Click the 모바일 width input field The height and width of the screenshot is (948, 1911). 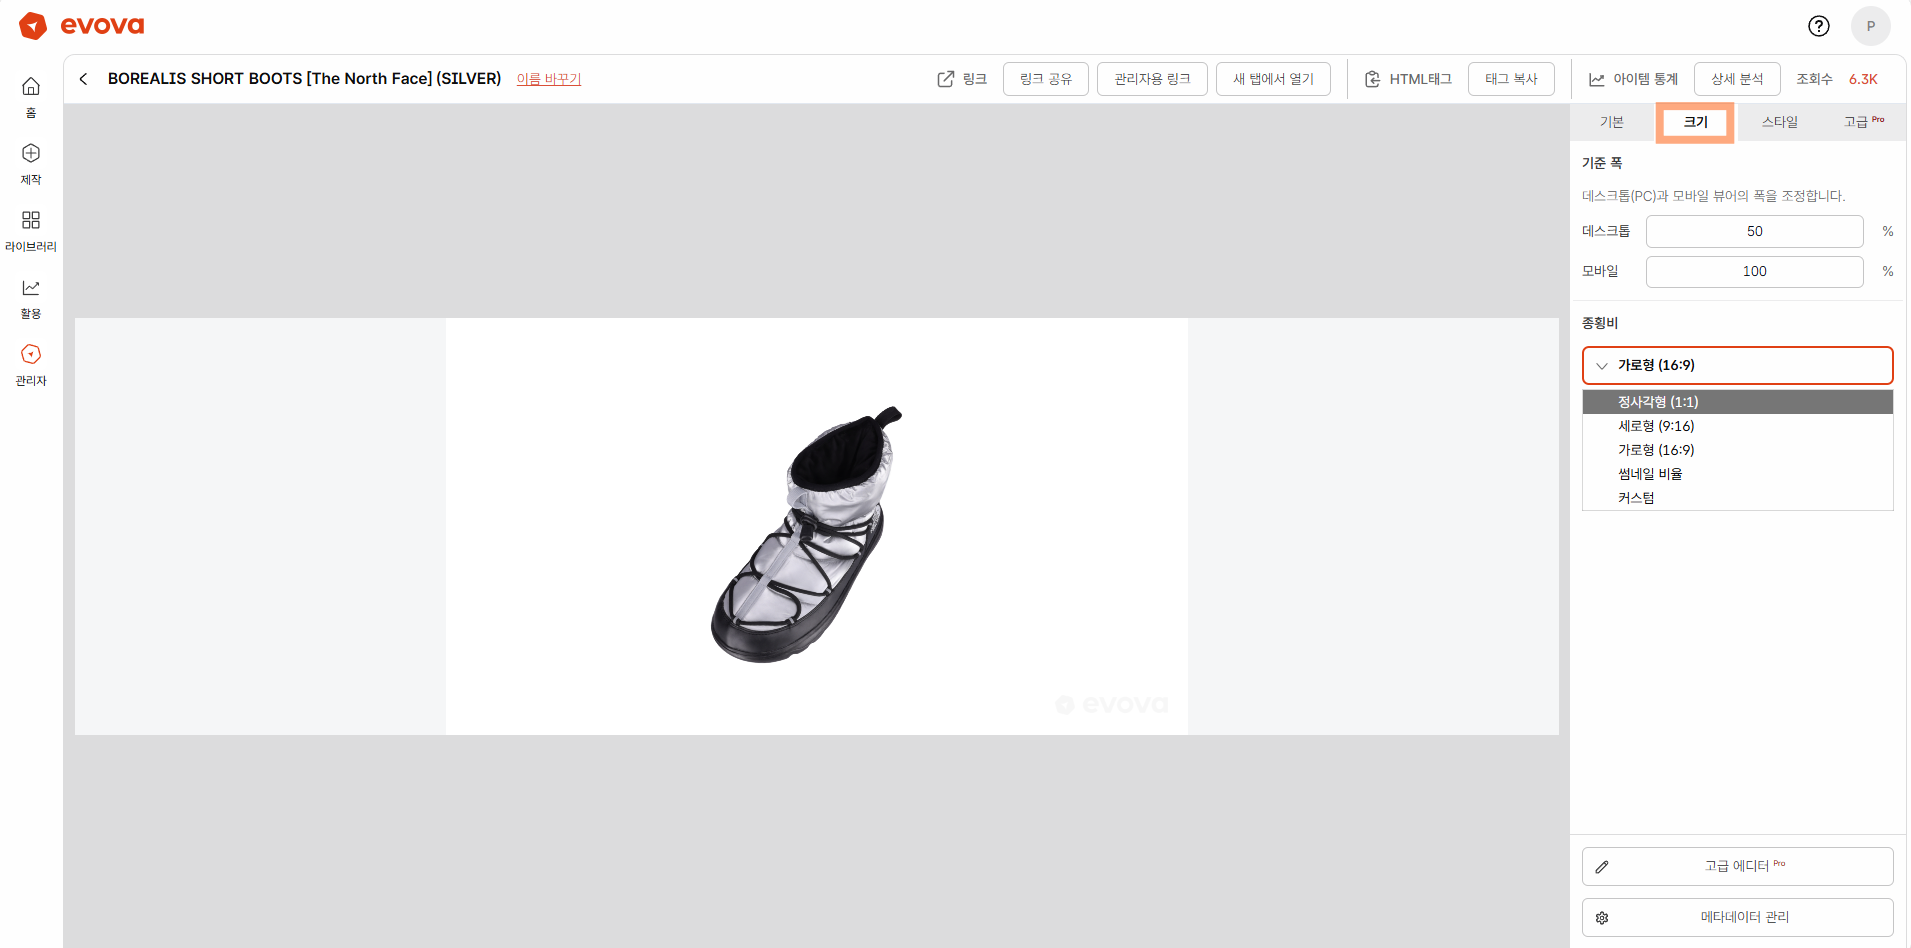coord(1754,271)
